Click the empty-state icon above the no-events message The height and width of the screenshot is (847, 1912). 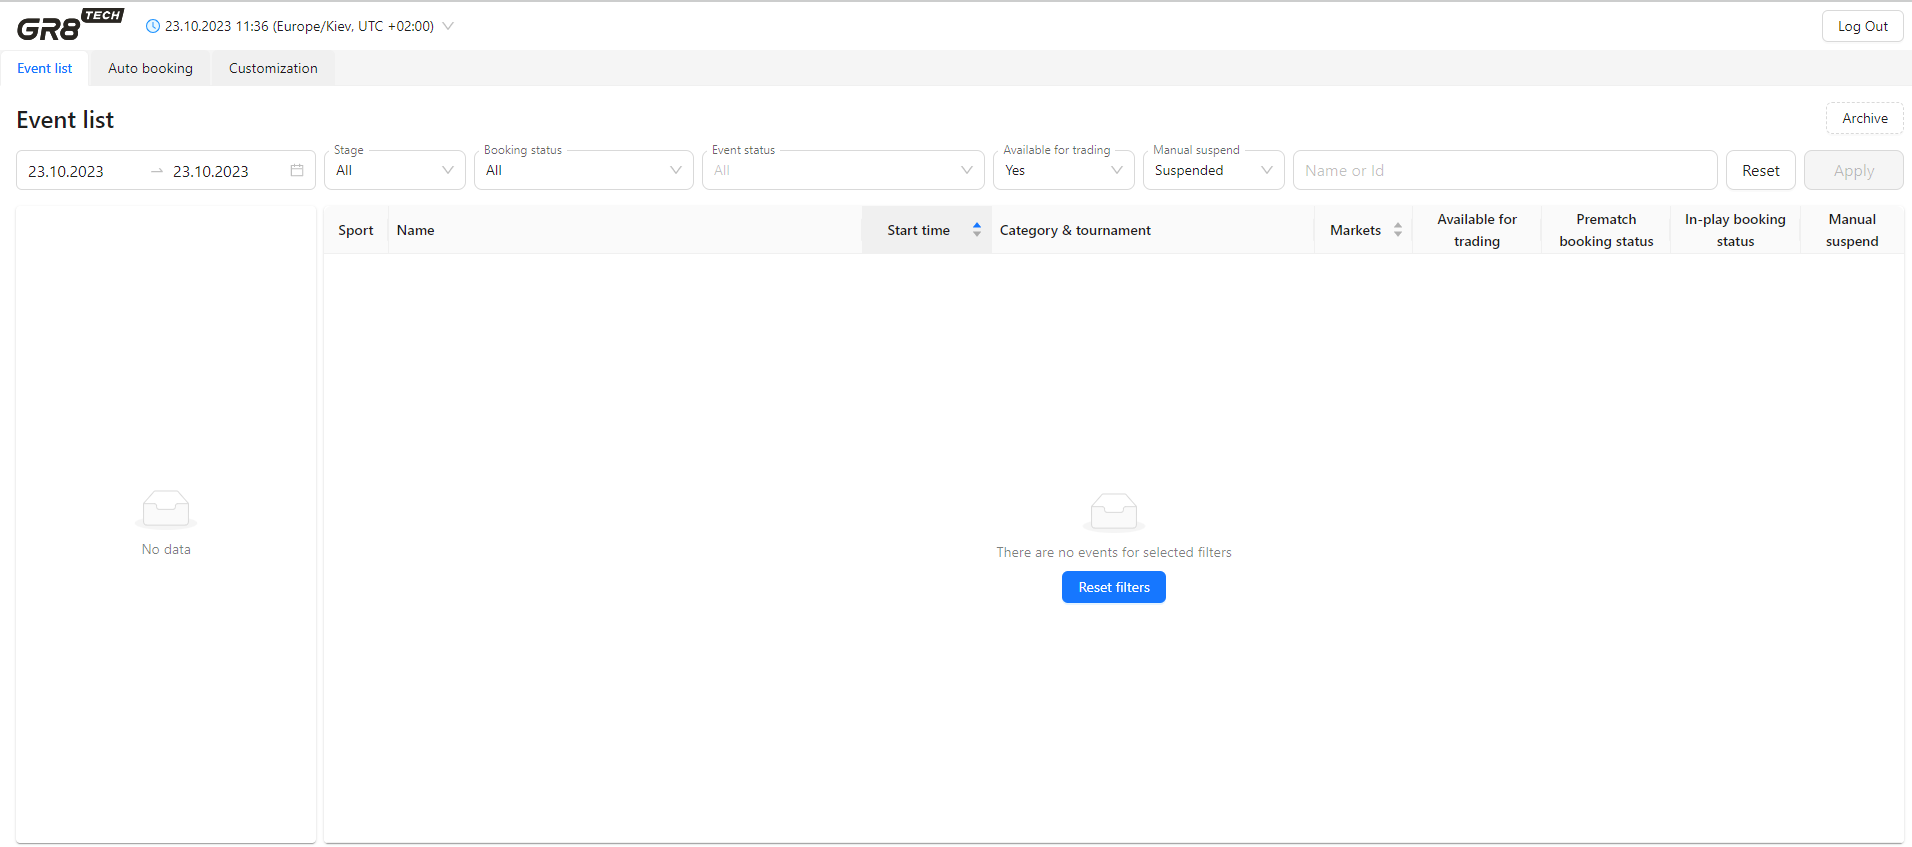tap(1114, 512)
